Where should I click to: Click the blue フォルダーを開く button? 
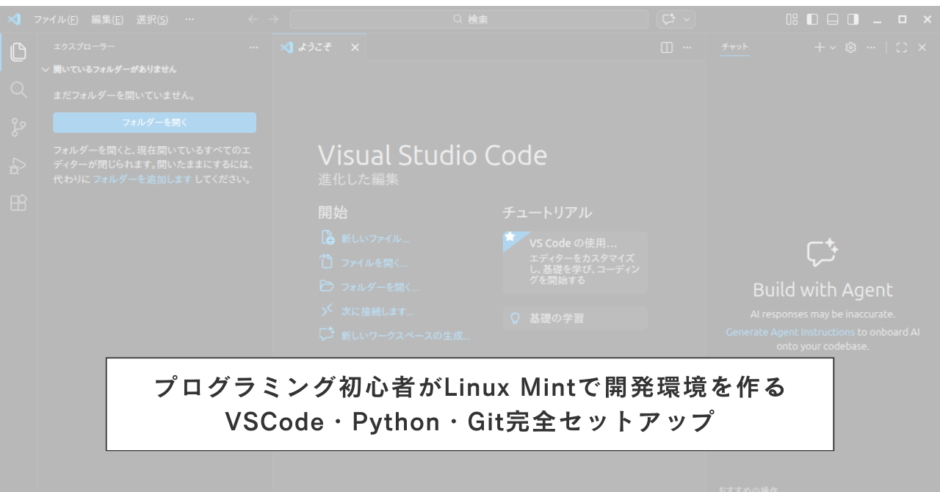(154, 122)
